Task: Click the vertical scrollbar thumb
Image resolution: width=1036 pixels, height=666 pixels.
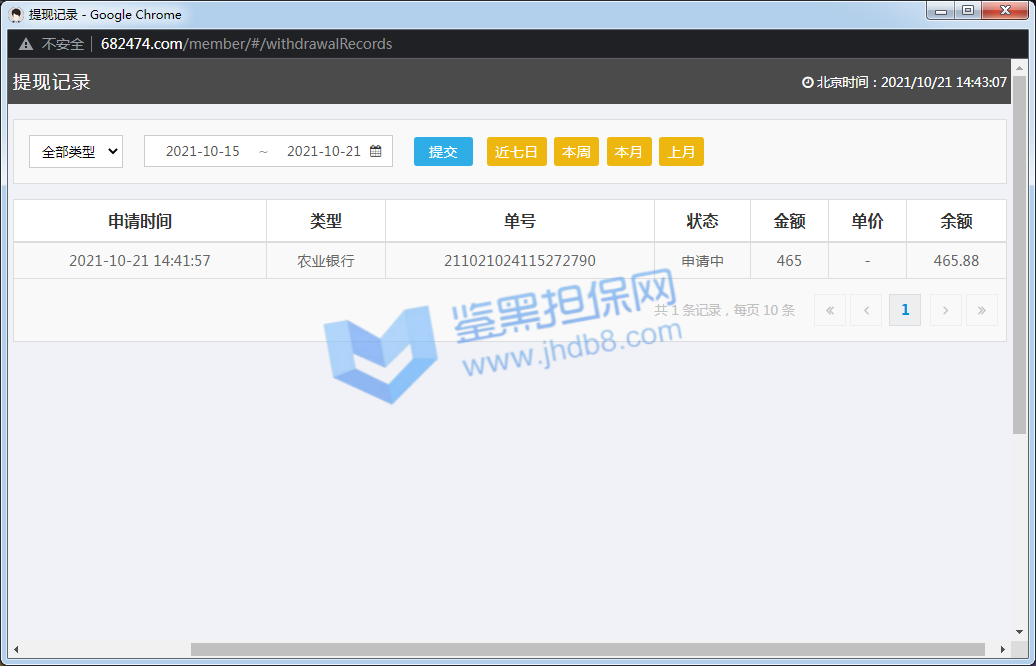Action: click(x=1019, y=250)
